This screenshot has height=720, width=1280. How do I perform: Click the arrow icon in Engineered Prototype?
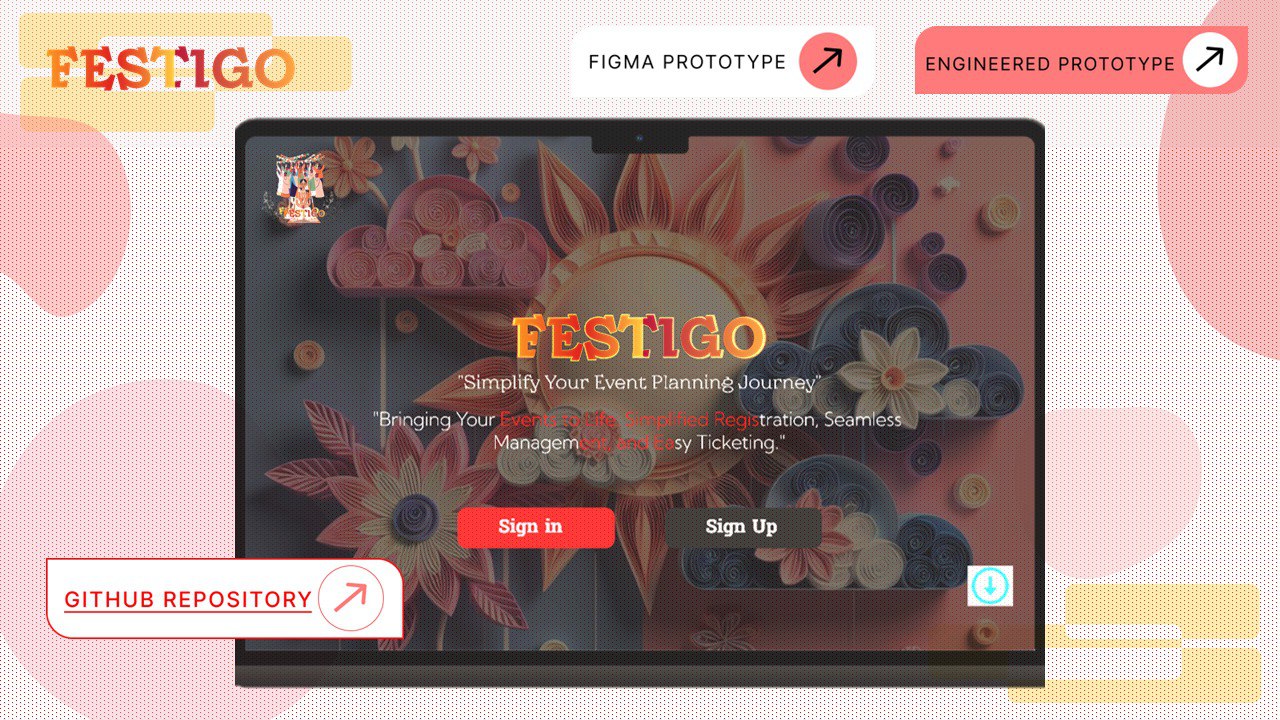tap(1210, 61)
